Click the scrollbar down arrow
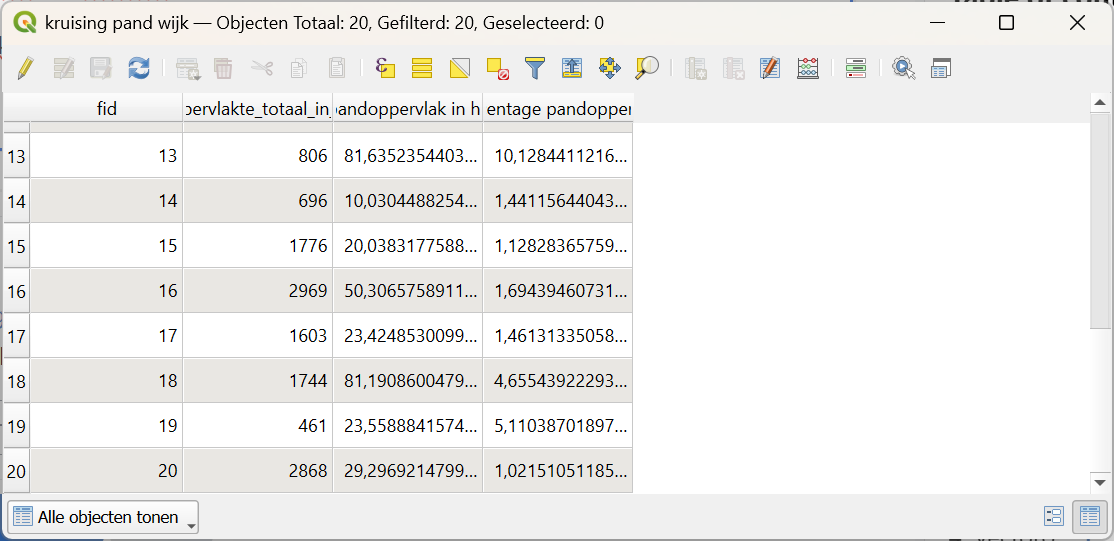This screenshot has height=541, width=1114. click(1100, 483)
